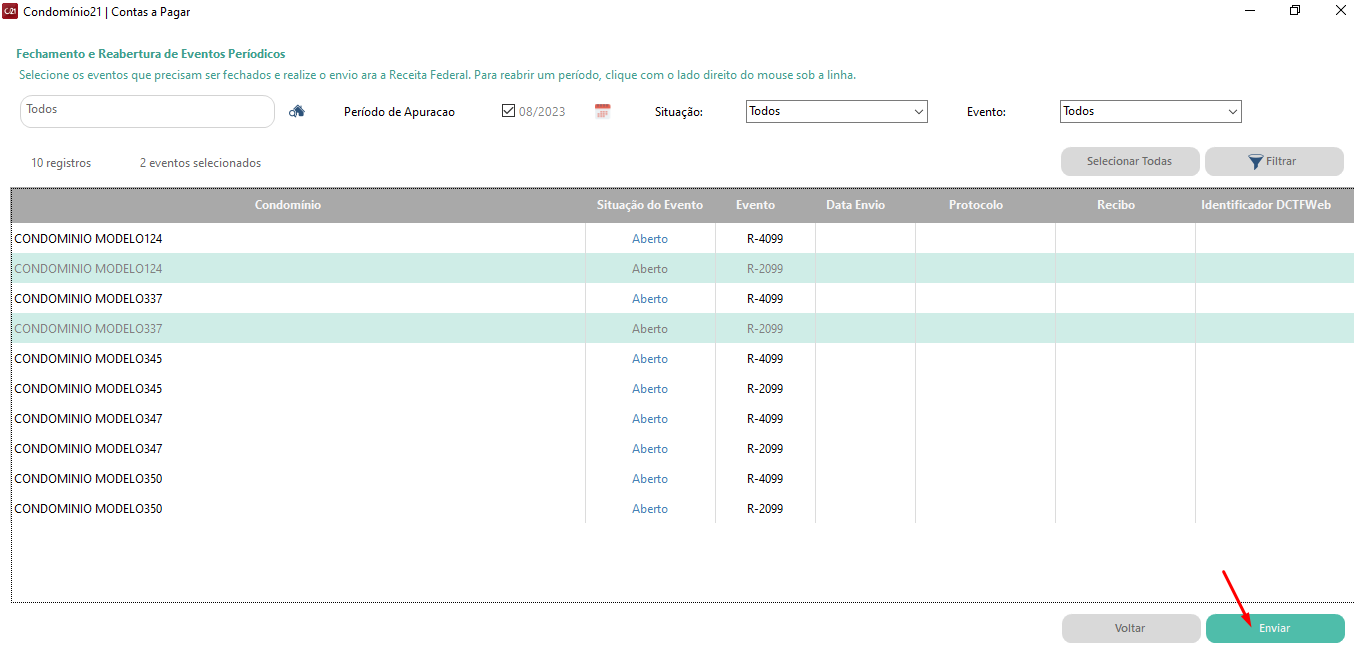Select CONDOMINIO MODELO124 row with R-4099
Viewport: 1354px width, 655px height.
(682, 239)
